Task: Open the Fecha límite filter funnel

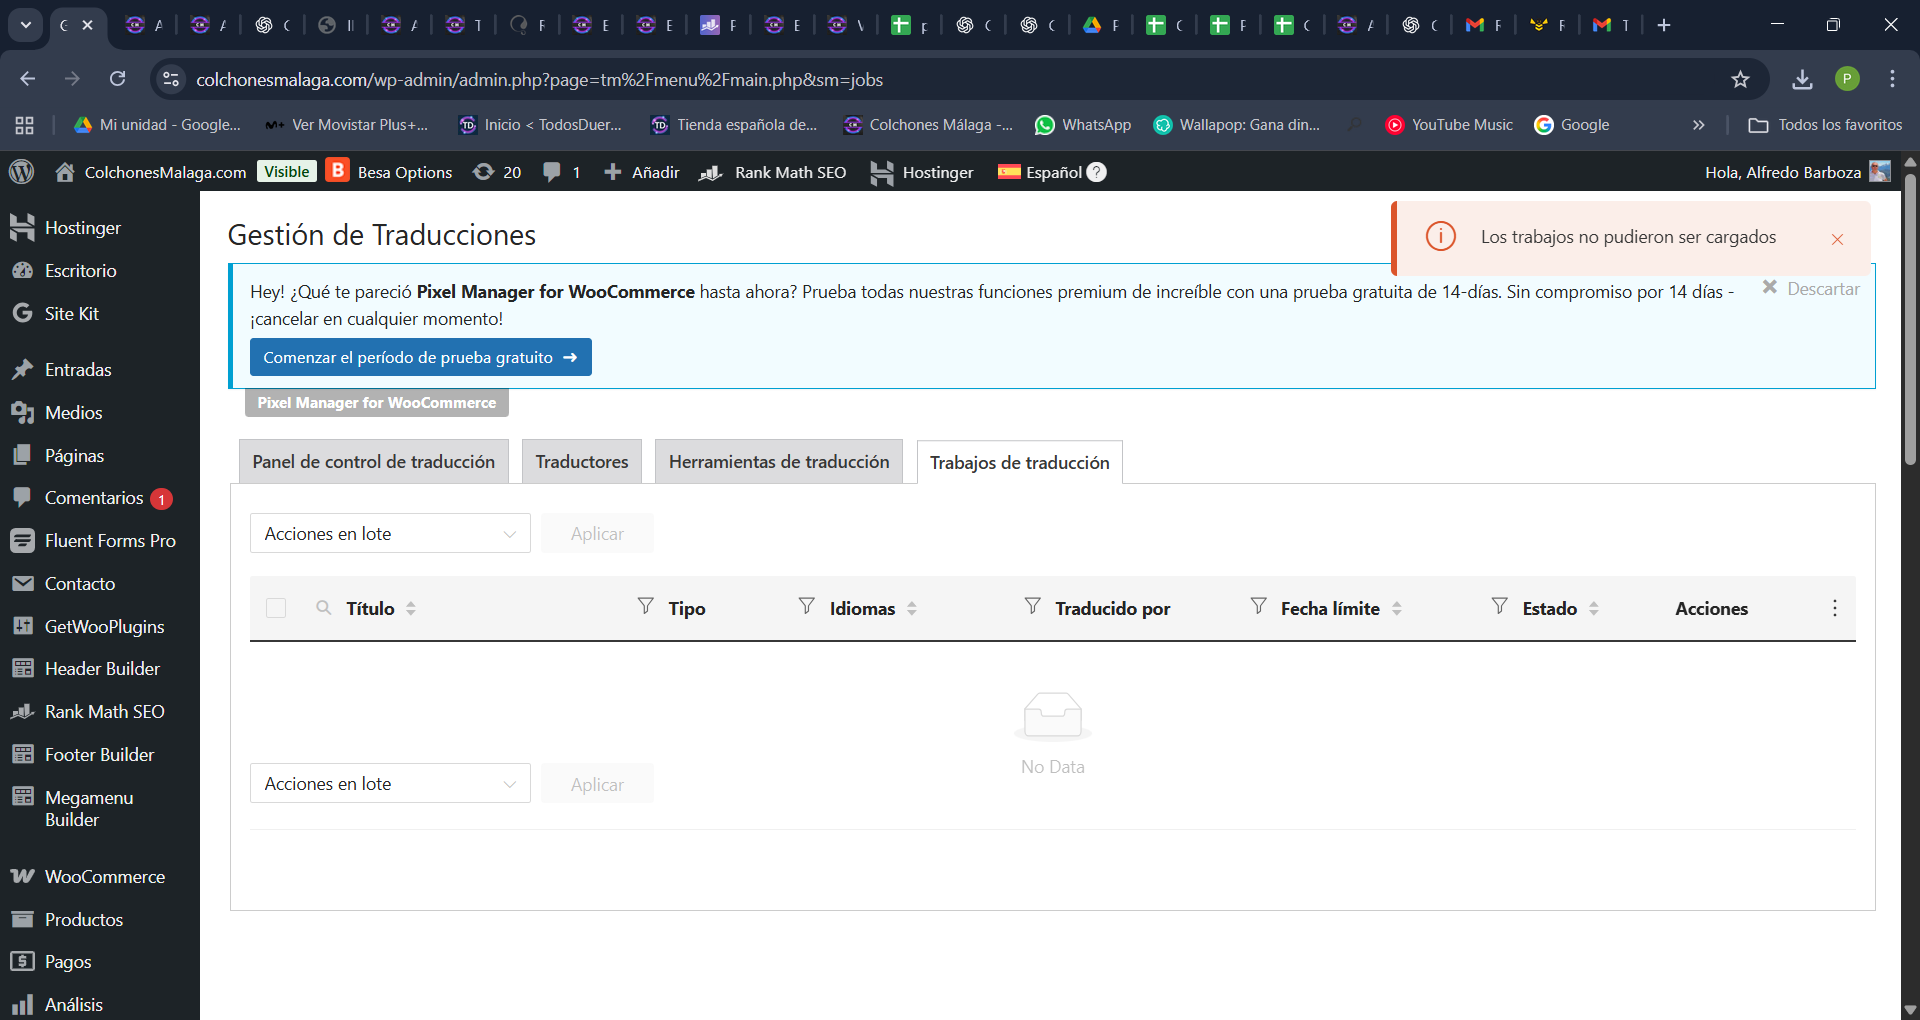Action: (1259, 606)
